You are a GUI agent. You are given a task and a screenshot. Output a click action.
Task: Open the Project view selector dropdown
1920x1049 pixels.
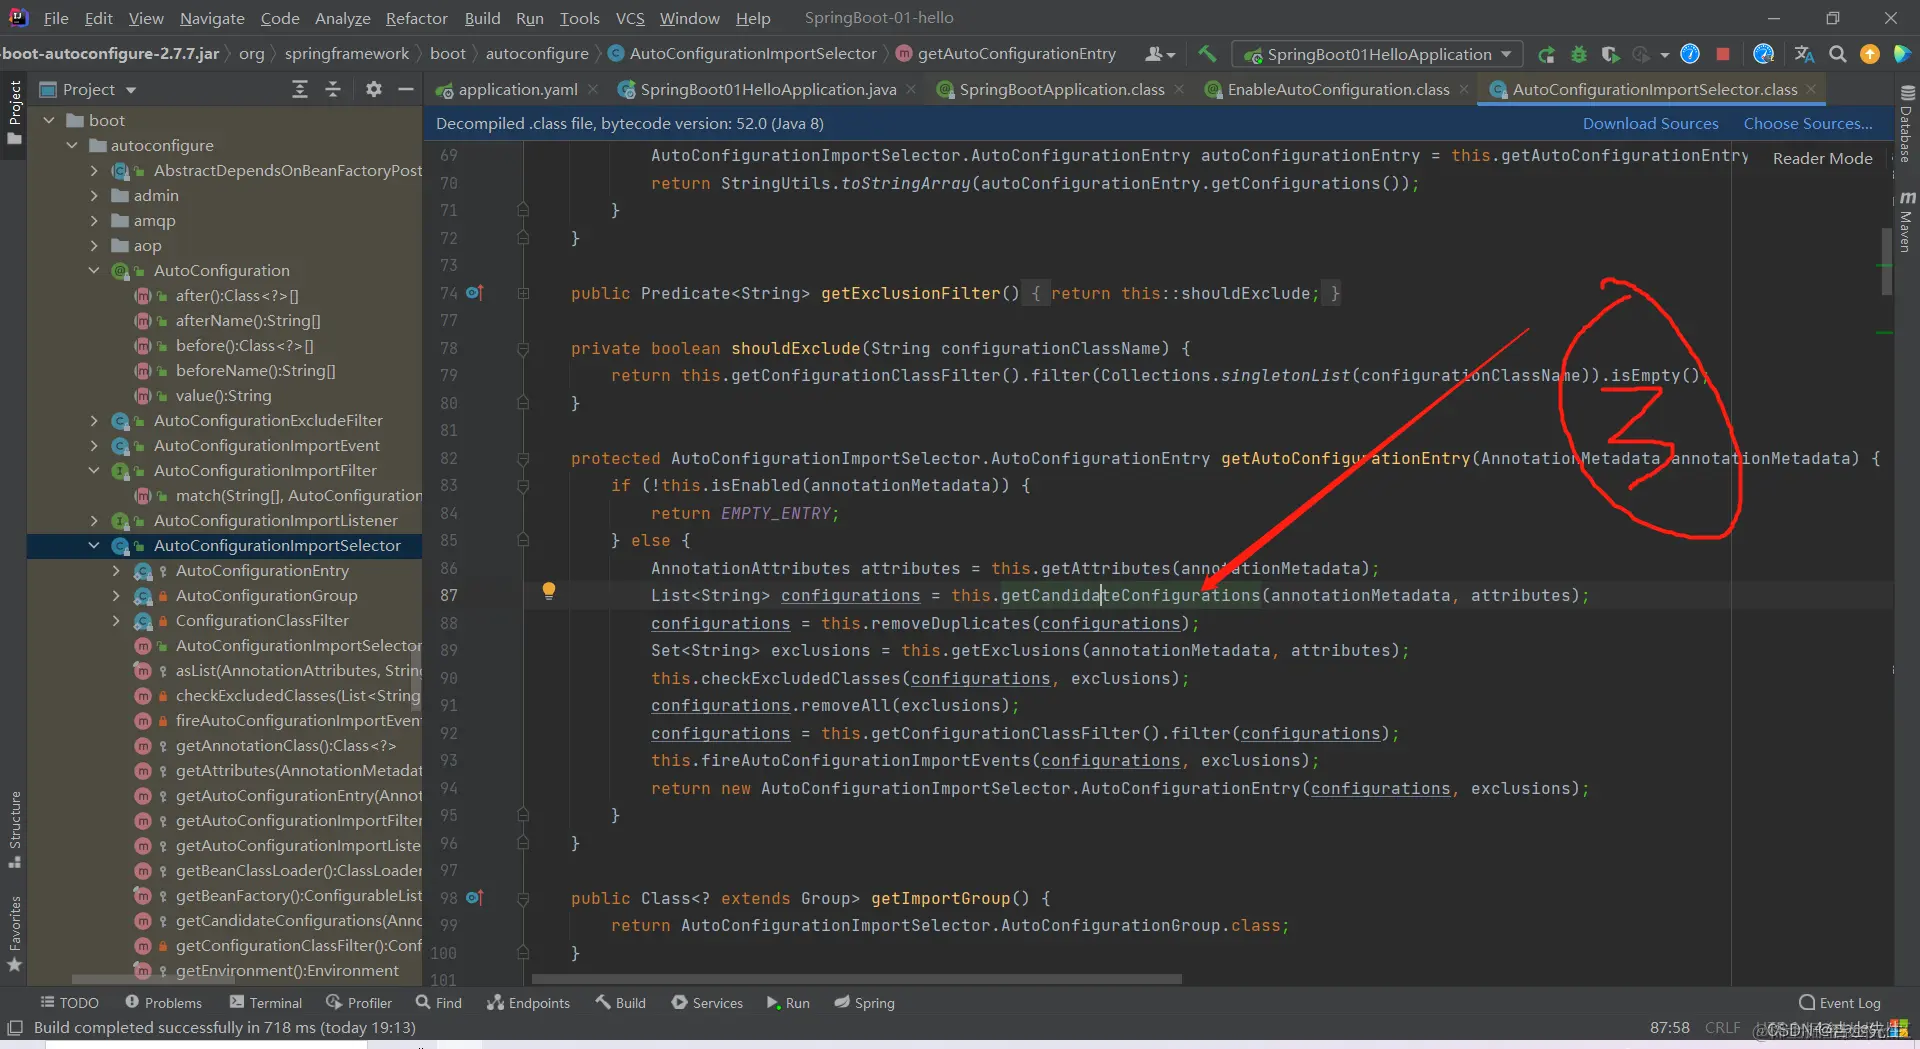point(88,90)
